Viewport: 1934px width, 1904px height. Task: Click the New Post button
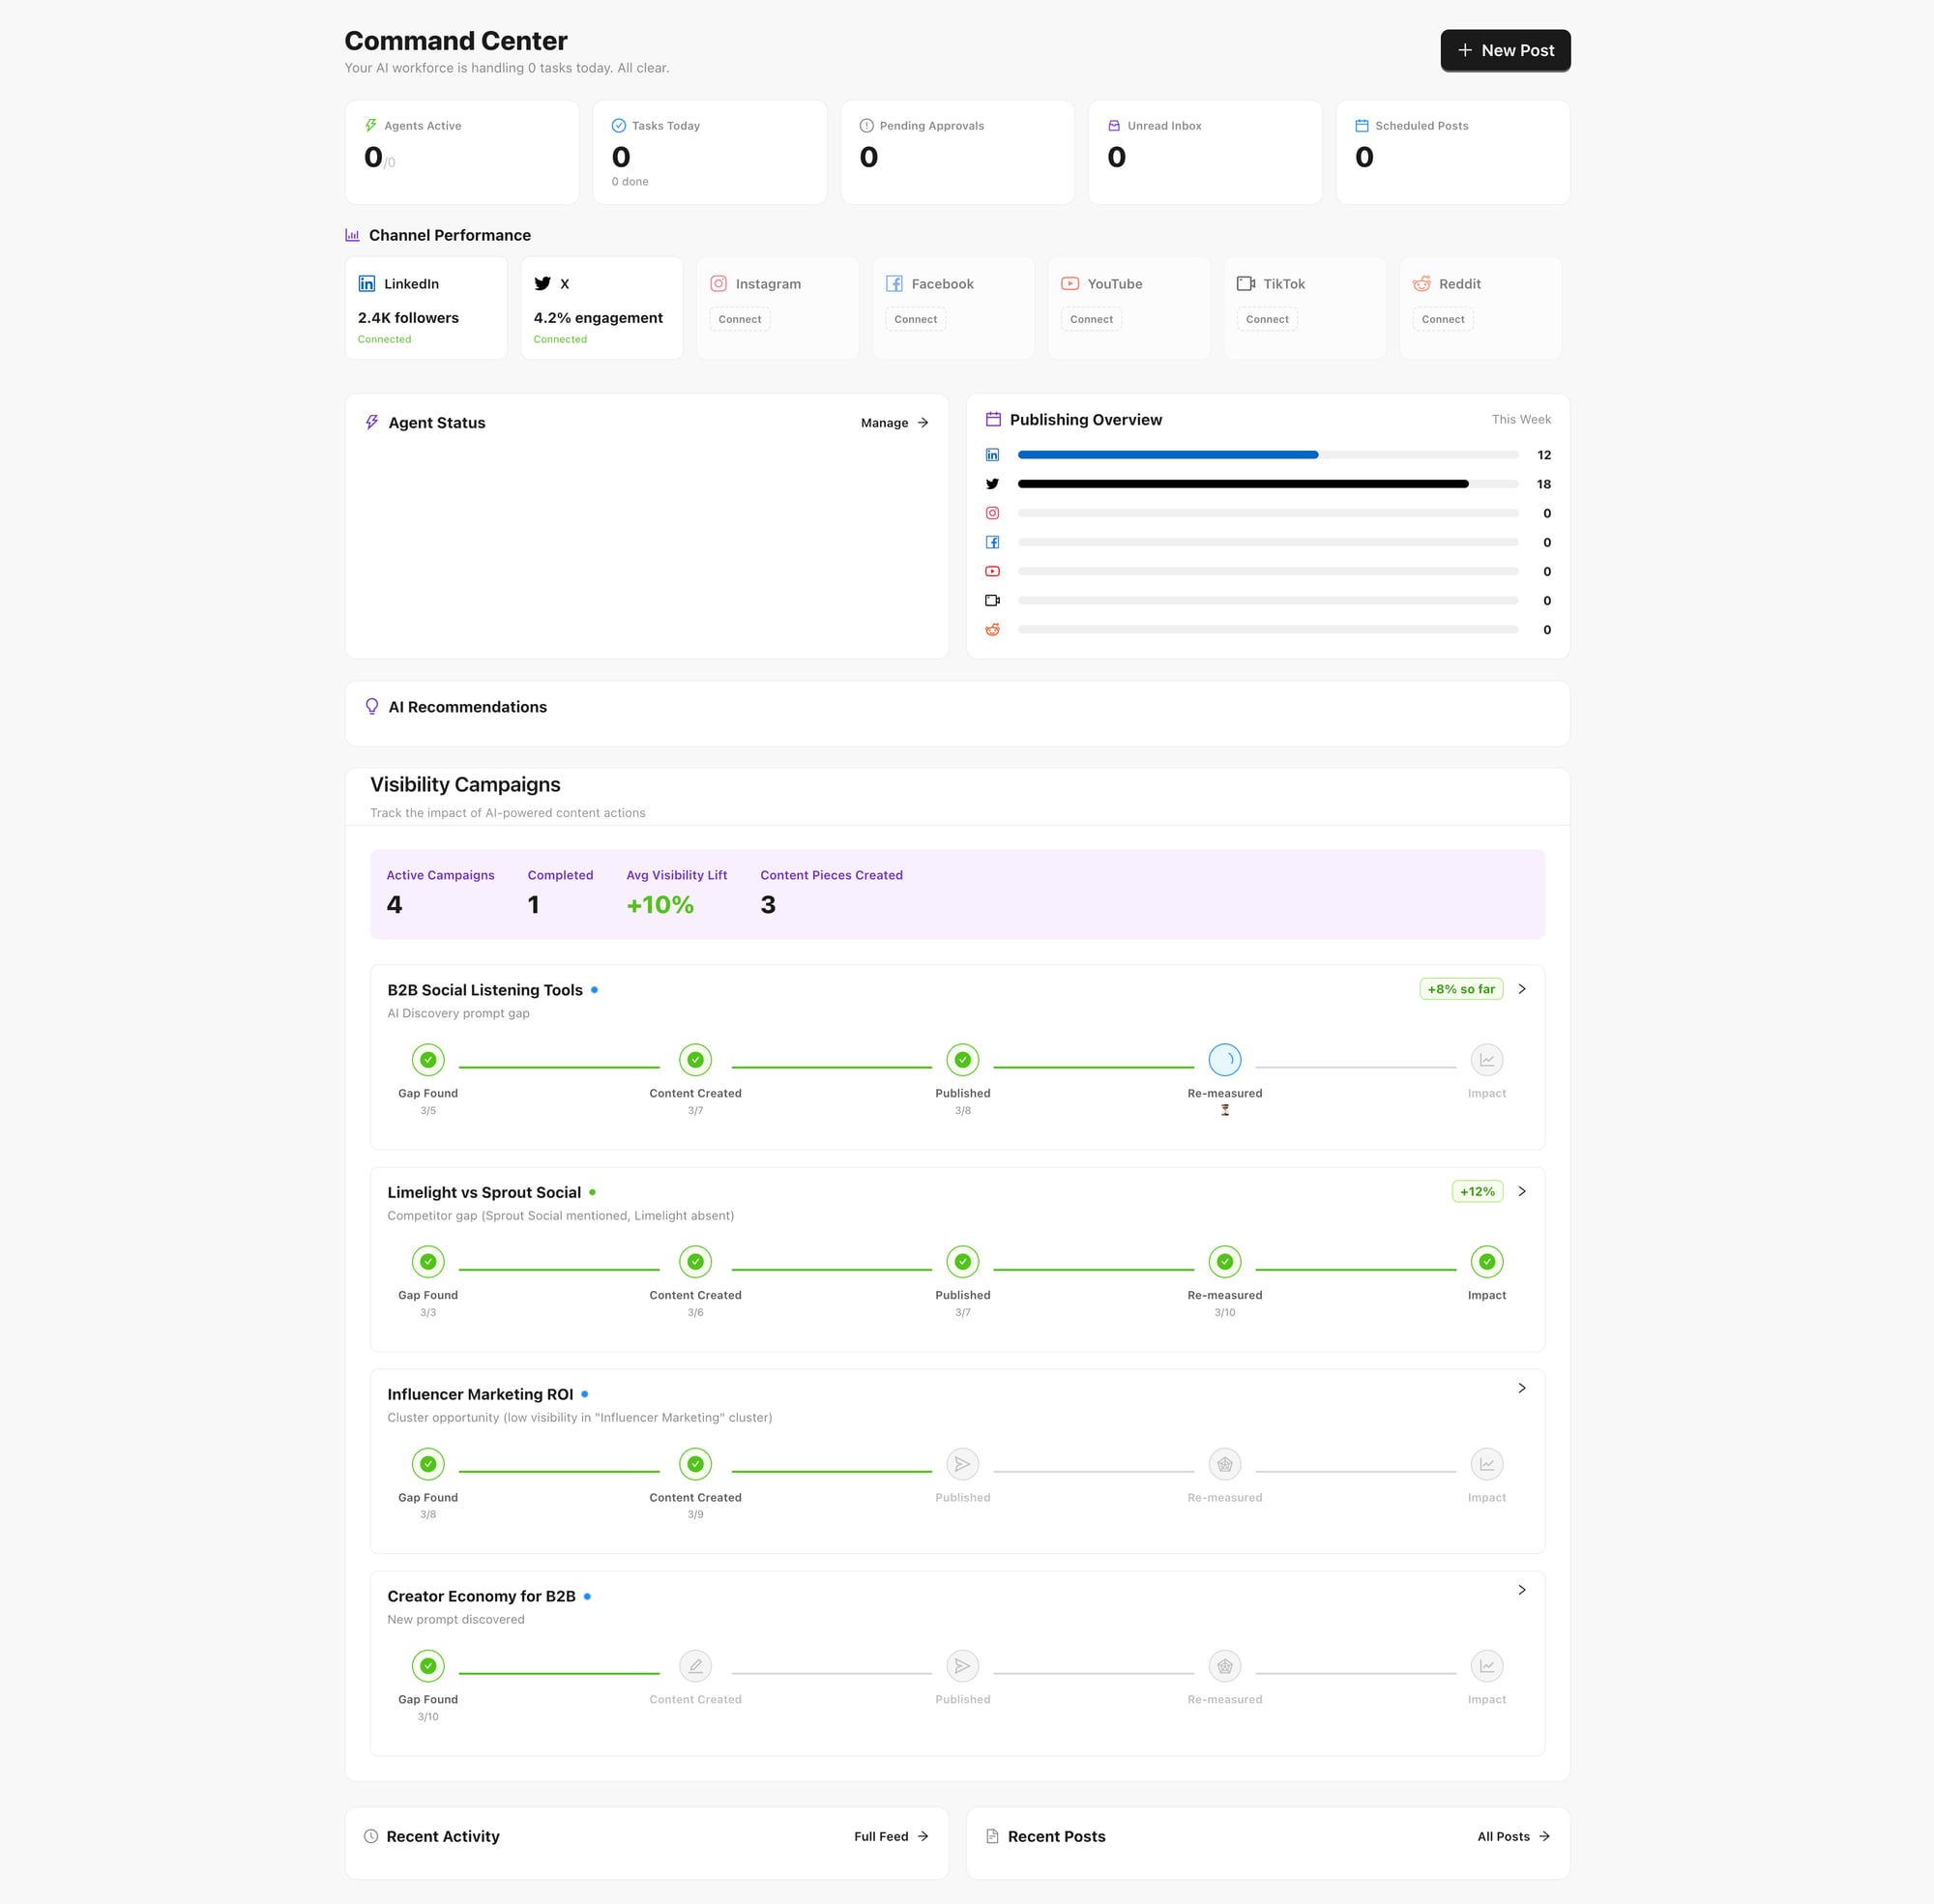coord(1505,50)
